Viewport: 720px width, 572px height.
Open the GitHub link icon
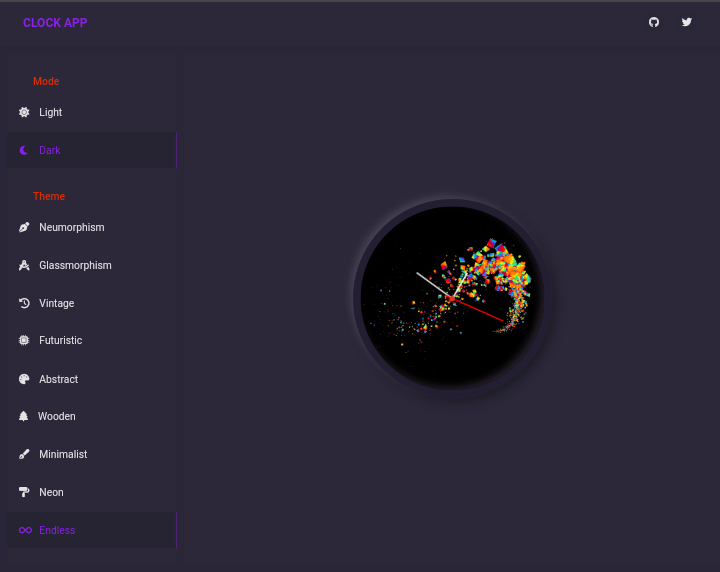click(654, 22)
